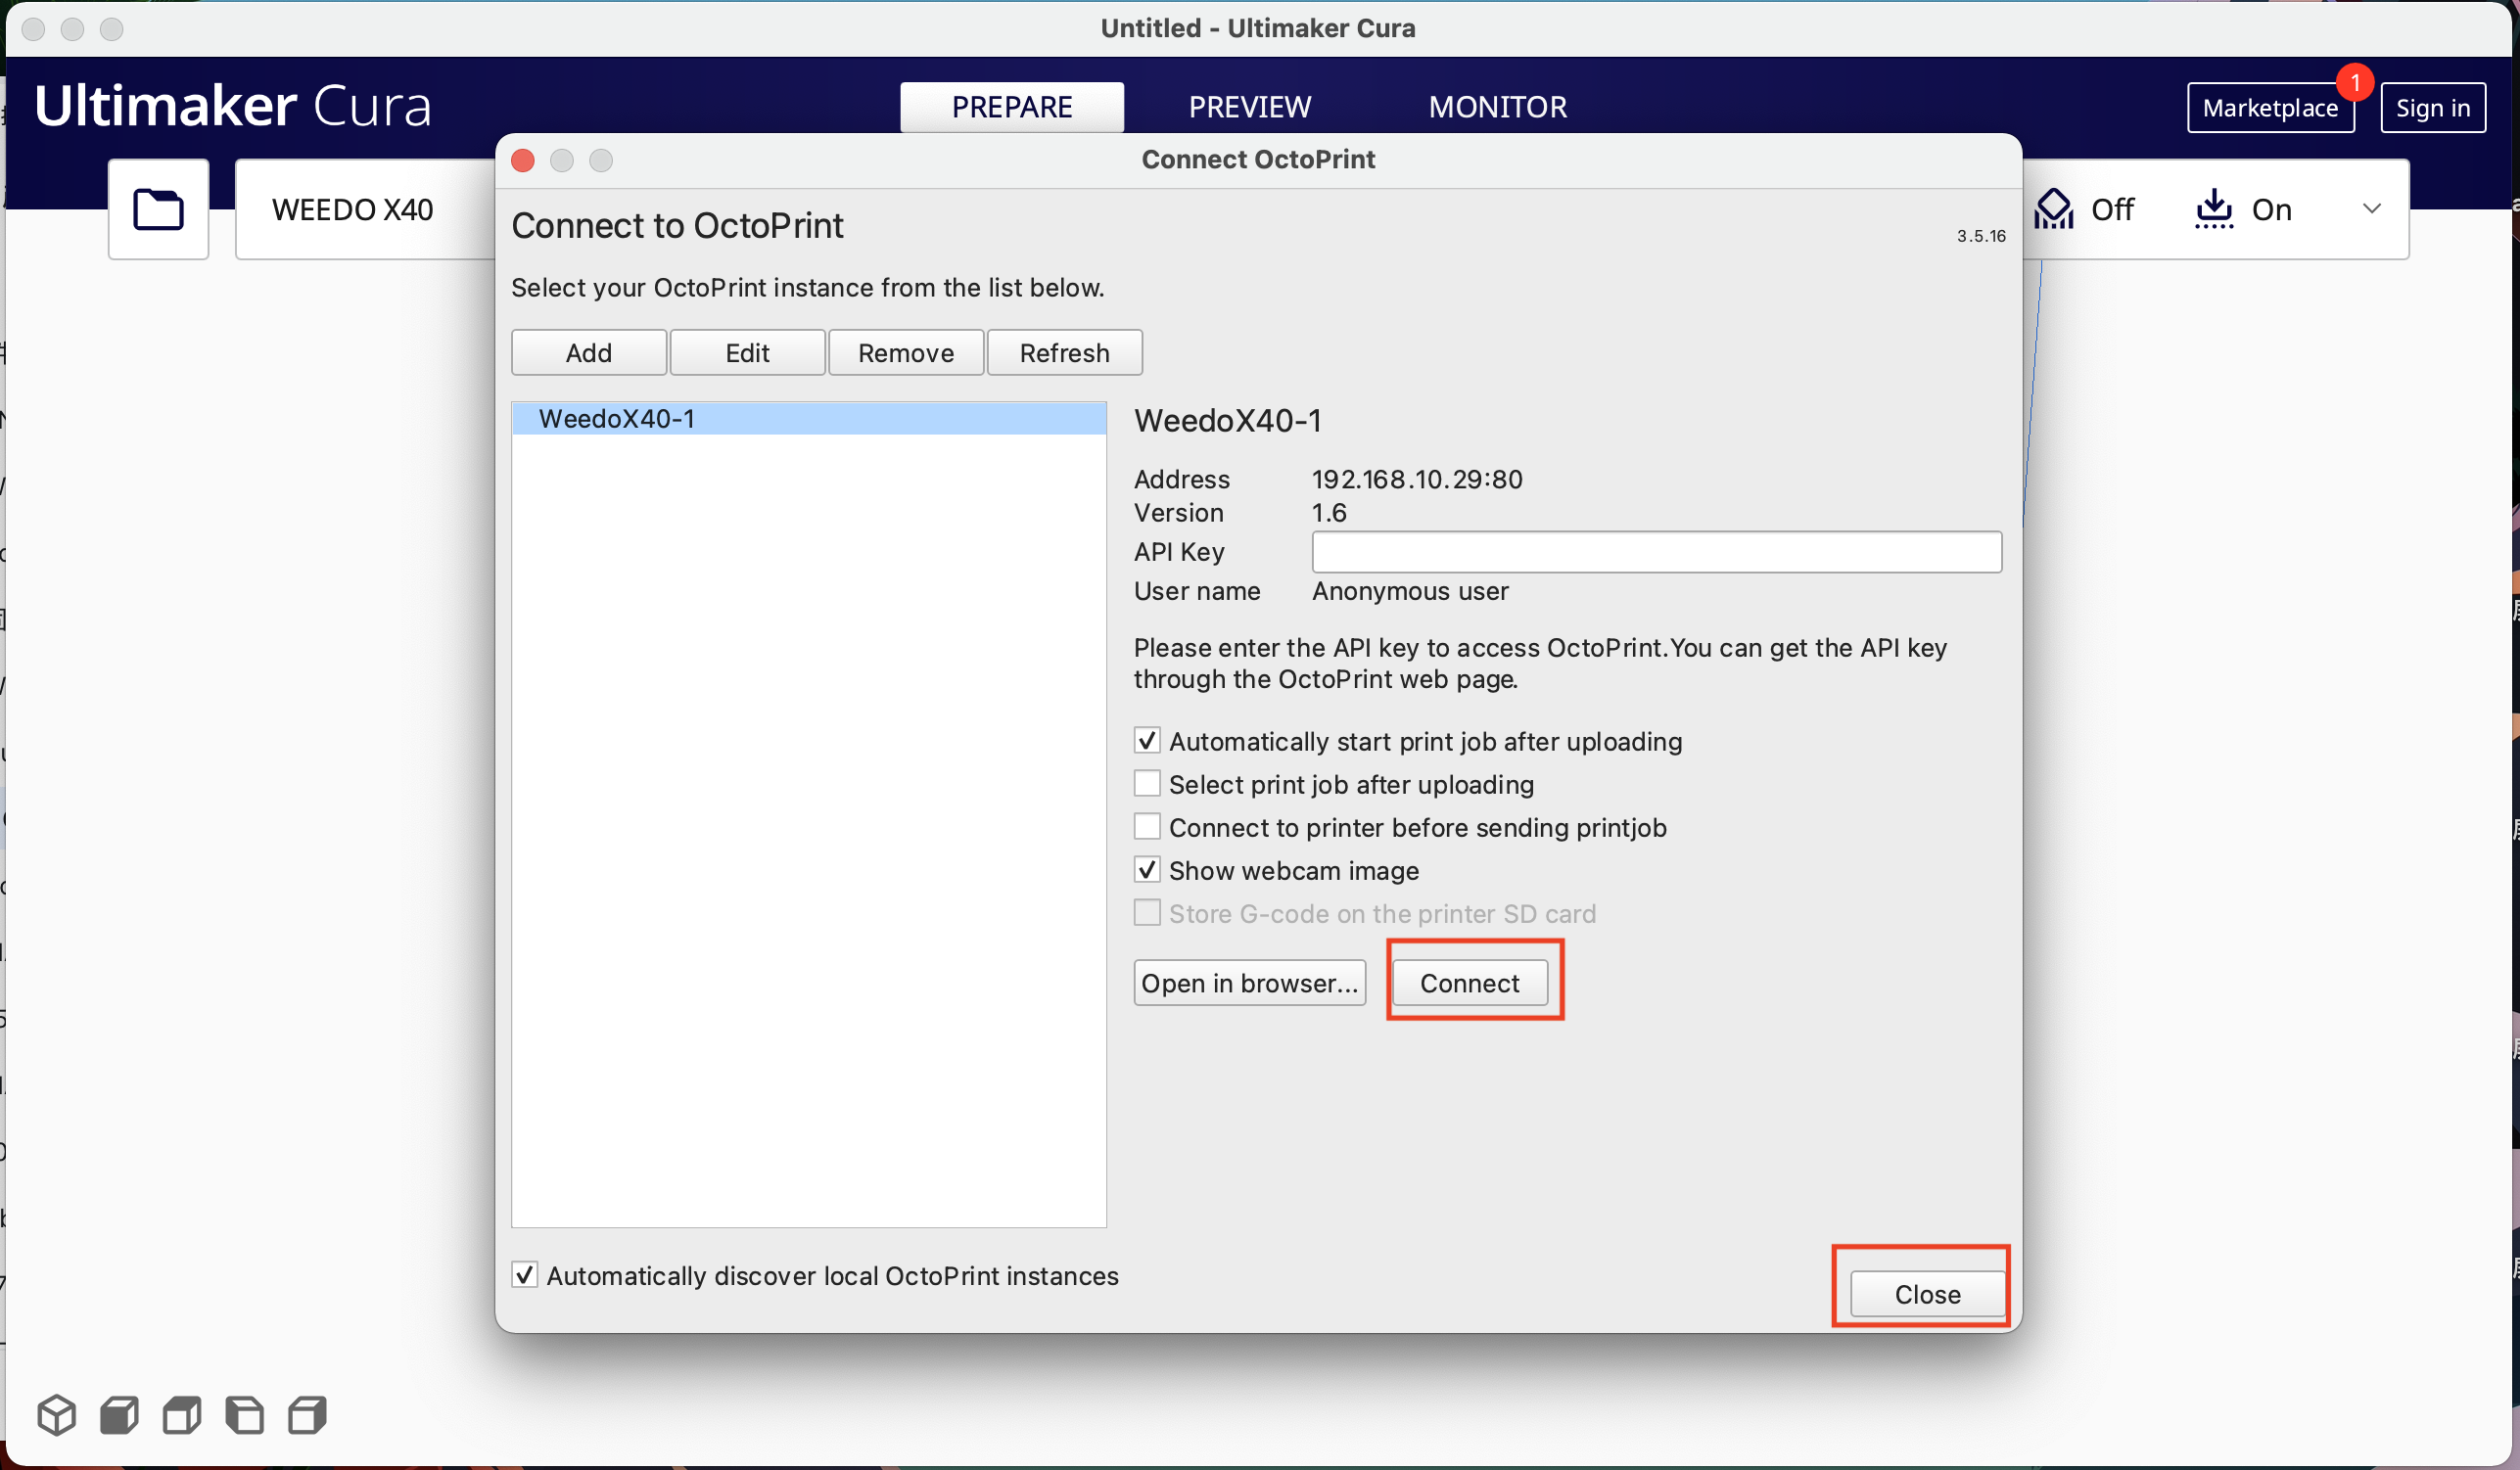This screenshot has width=2520, height=1470.
Task: Click the Connect button
Action: (1470, 983)
